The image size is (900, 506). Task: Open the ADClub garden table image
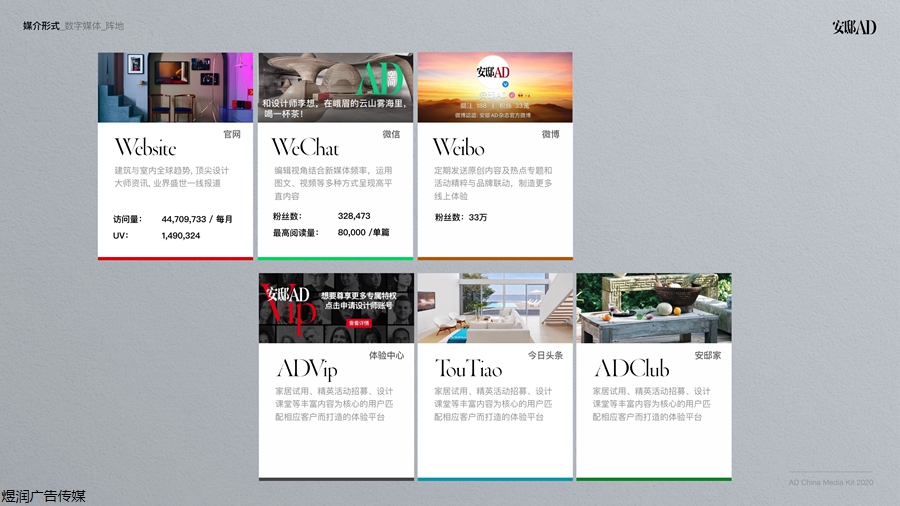(x=654, y=308)
